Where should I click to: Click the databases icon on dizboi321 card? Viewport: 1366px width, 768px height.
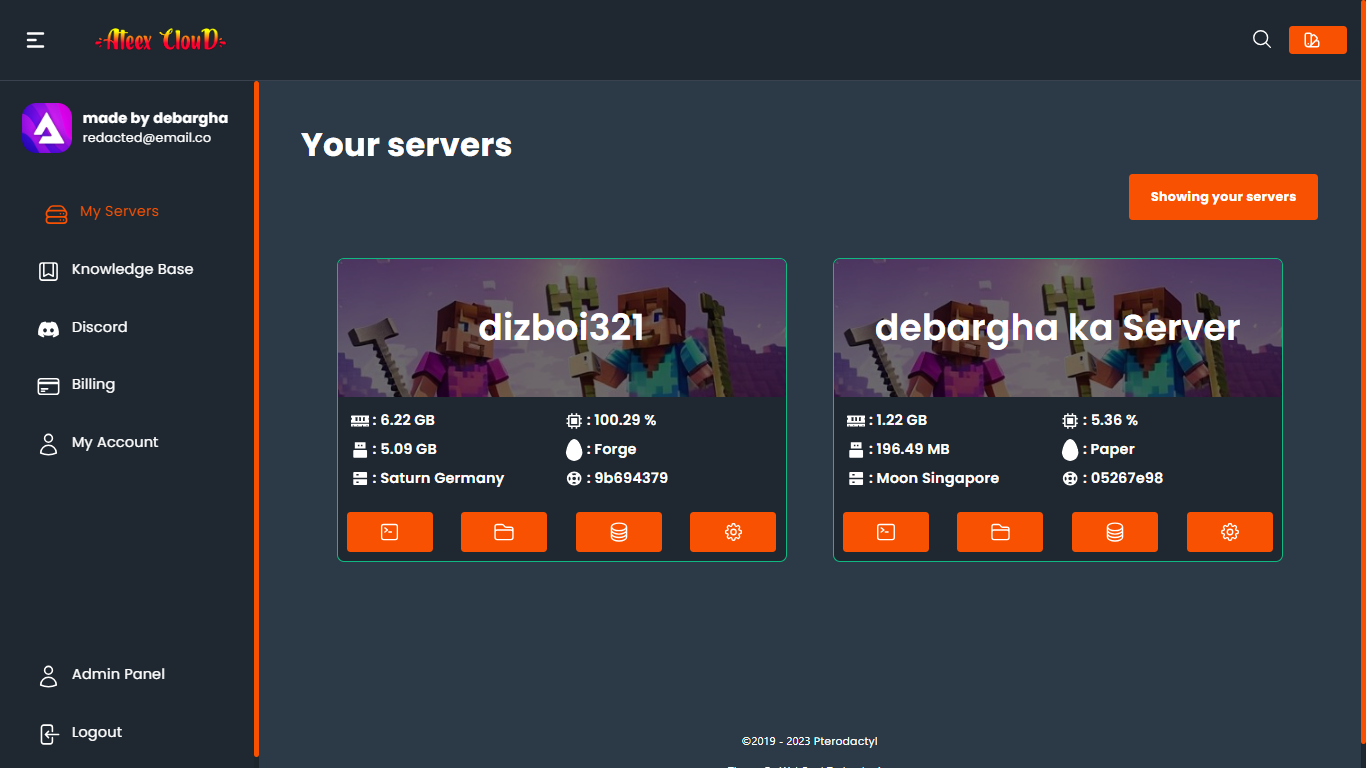(618, 531)
